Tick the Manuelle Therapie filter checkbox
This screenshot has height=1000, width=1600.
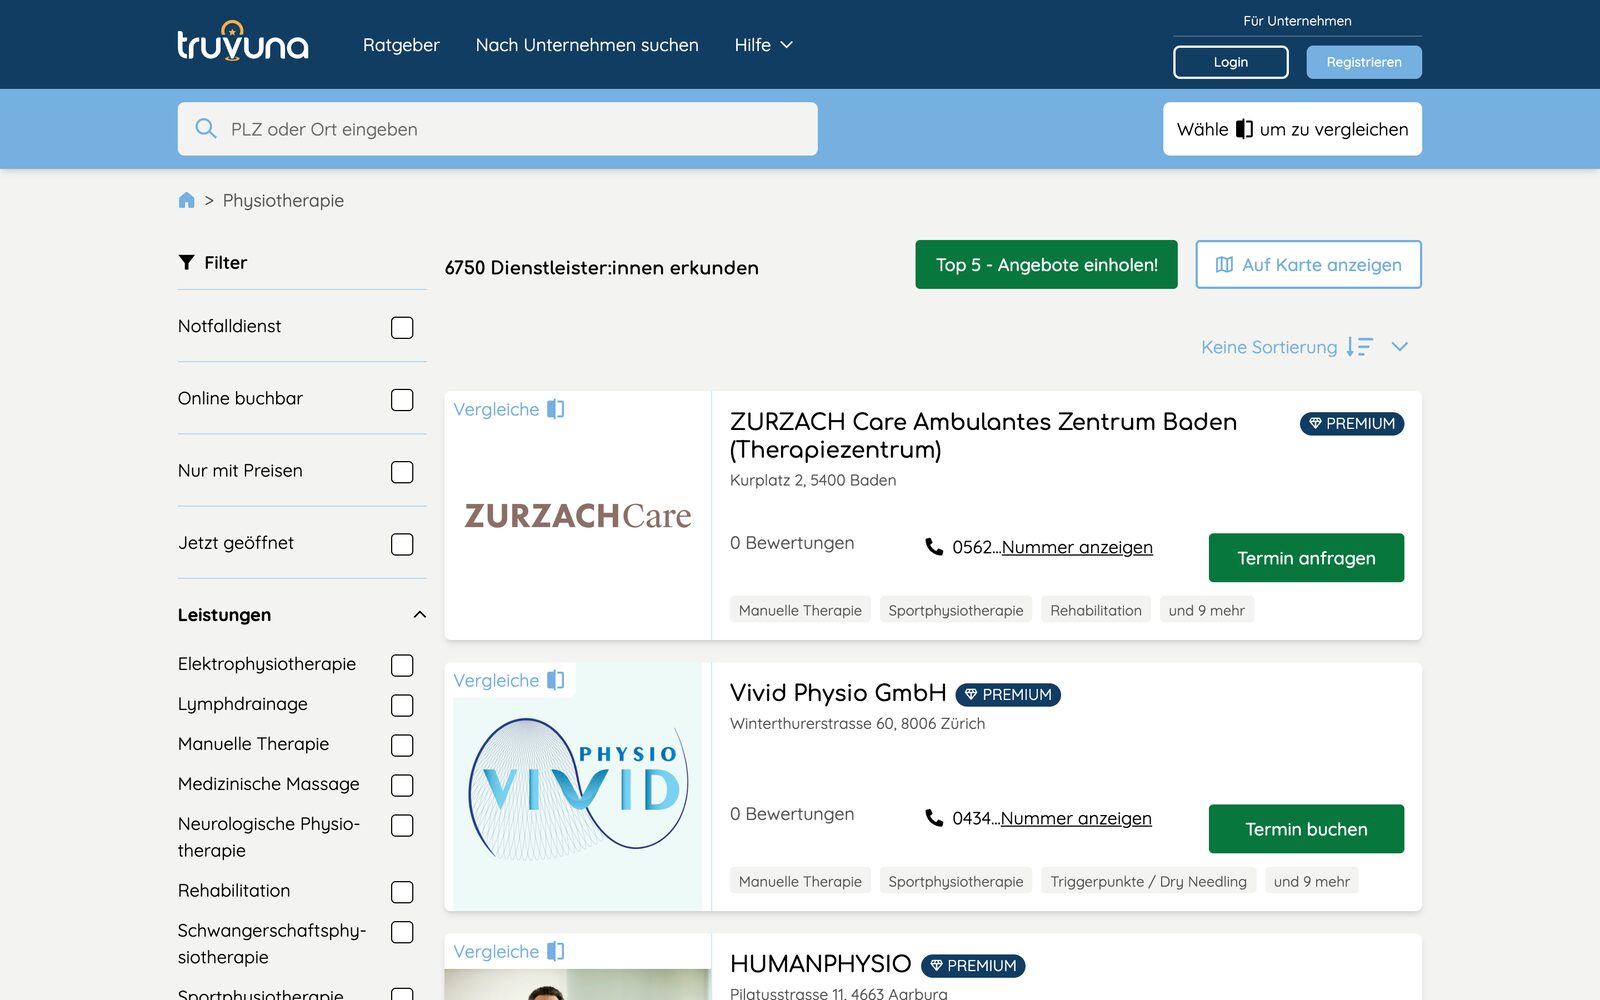402,745
